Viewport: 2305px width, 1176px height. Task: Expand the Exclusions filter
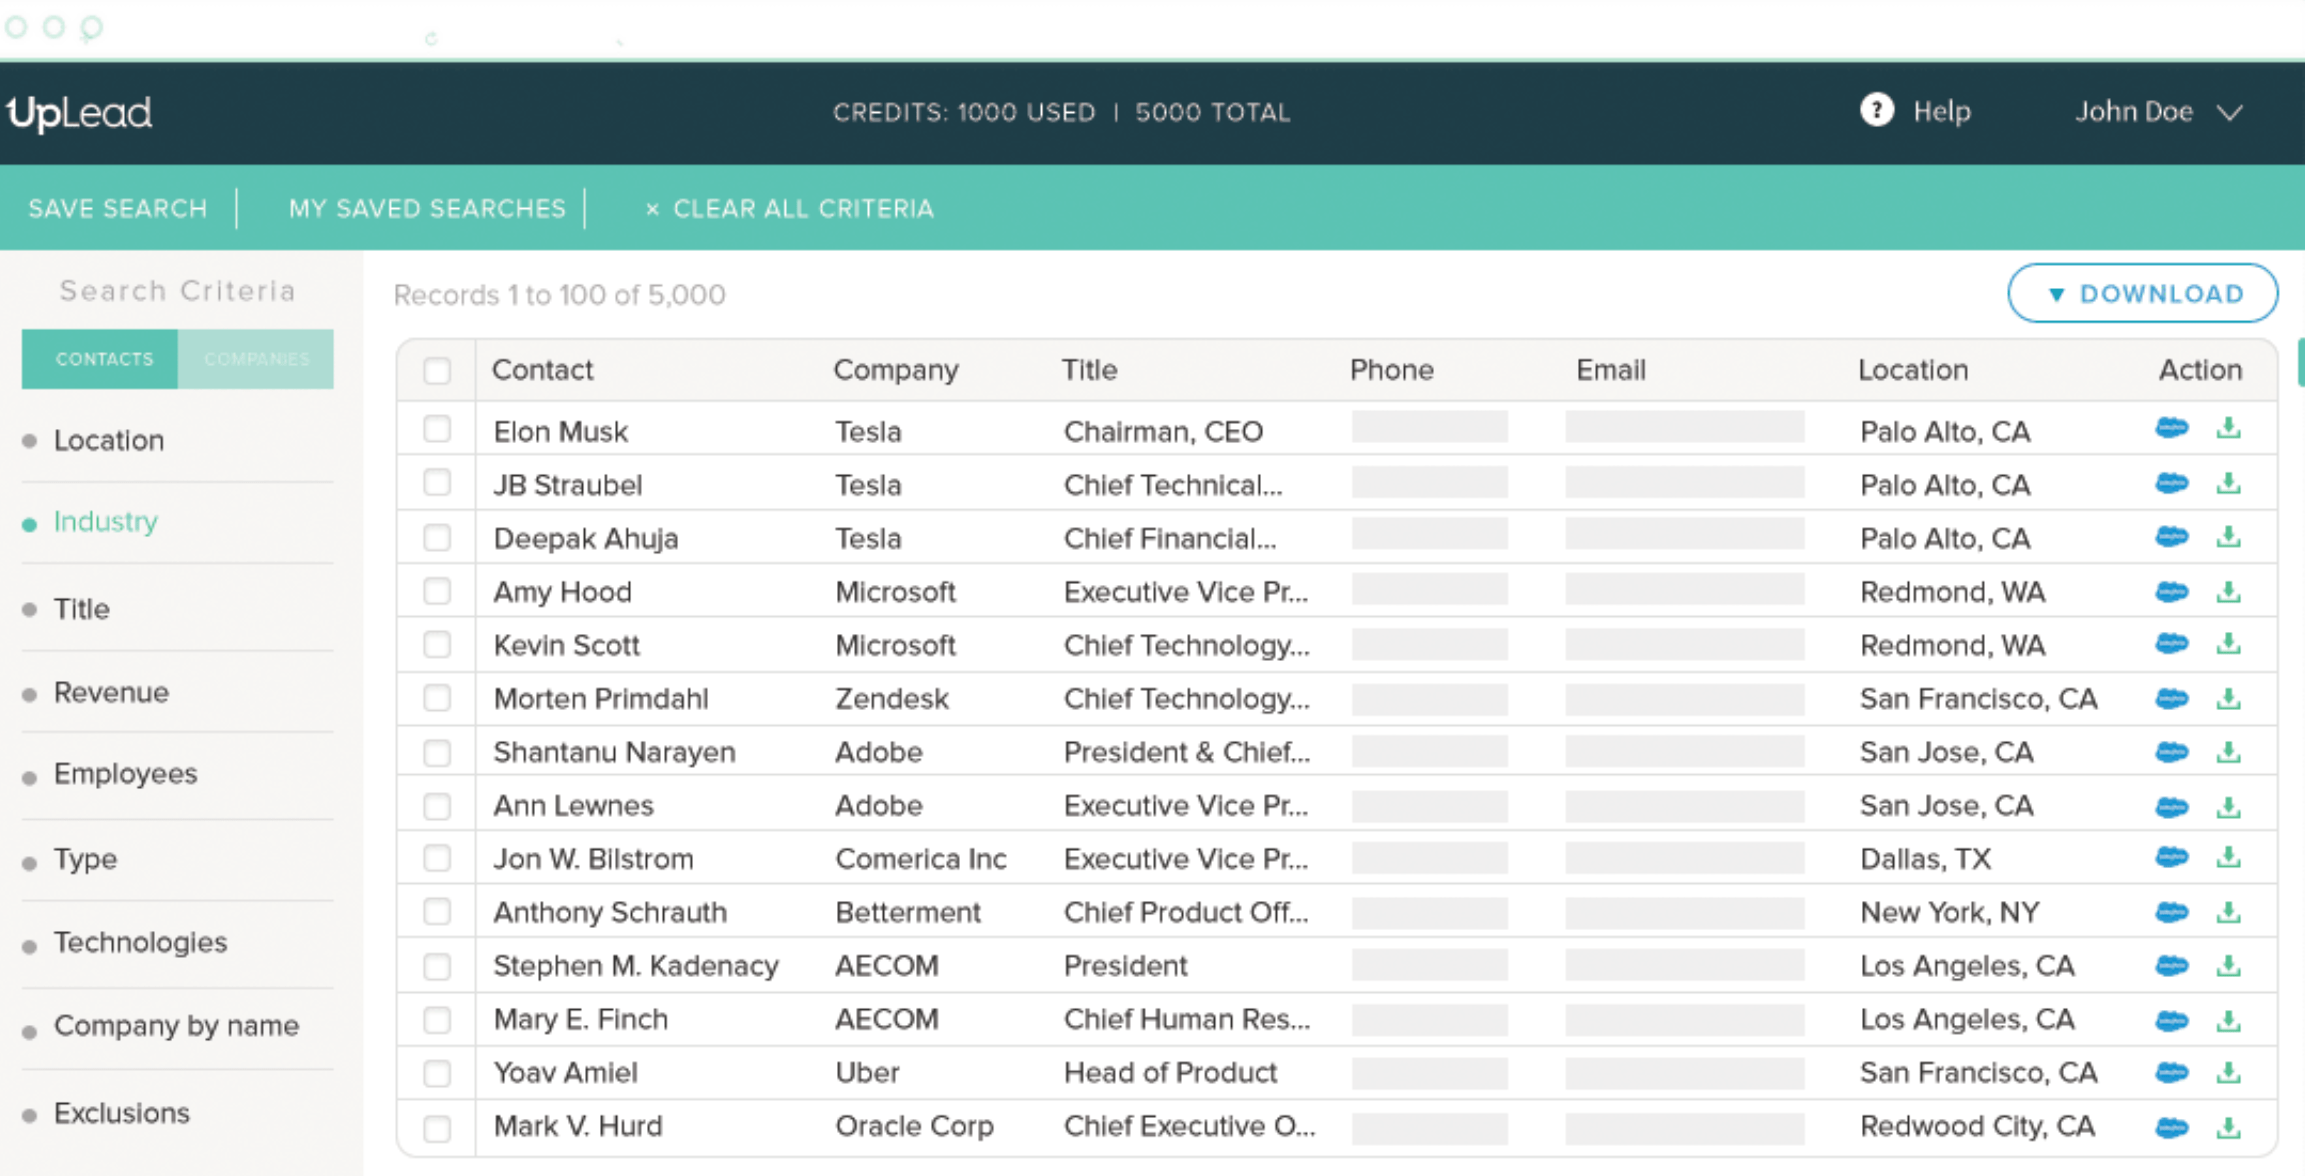[x=121, y=1113]
